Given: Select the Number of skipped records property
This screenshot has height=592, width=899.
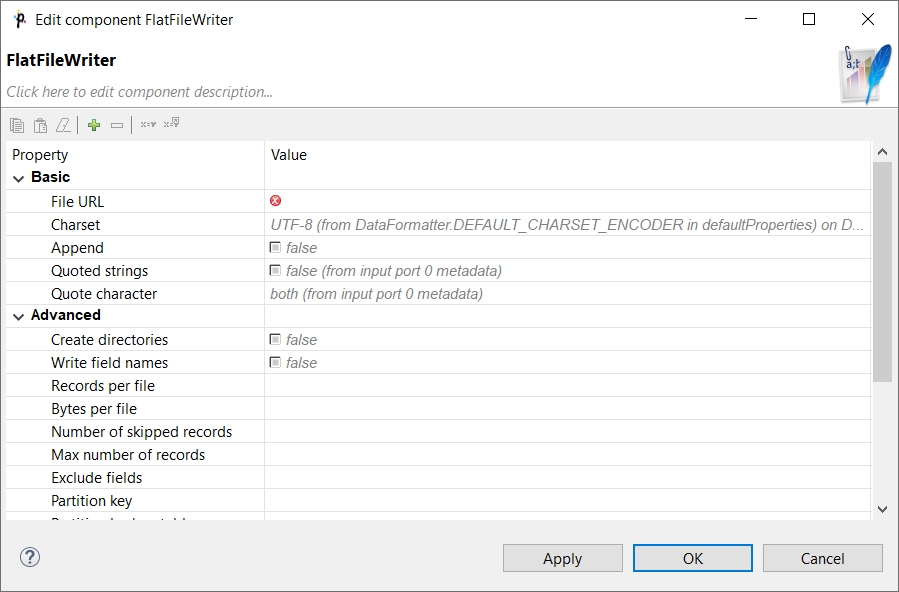Looking at the screenshot, I should click(x=142, y=432).
